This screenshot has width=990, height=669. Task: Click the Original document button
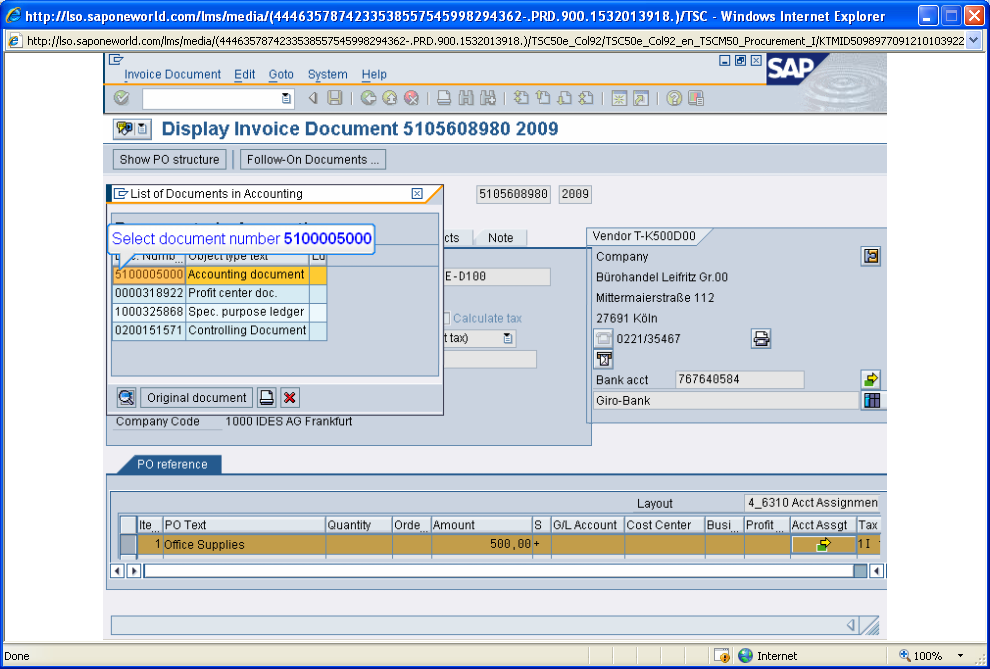tap(196, 398)
